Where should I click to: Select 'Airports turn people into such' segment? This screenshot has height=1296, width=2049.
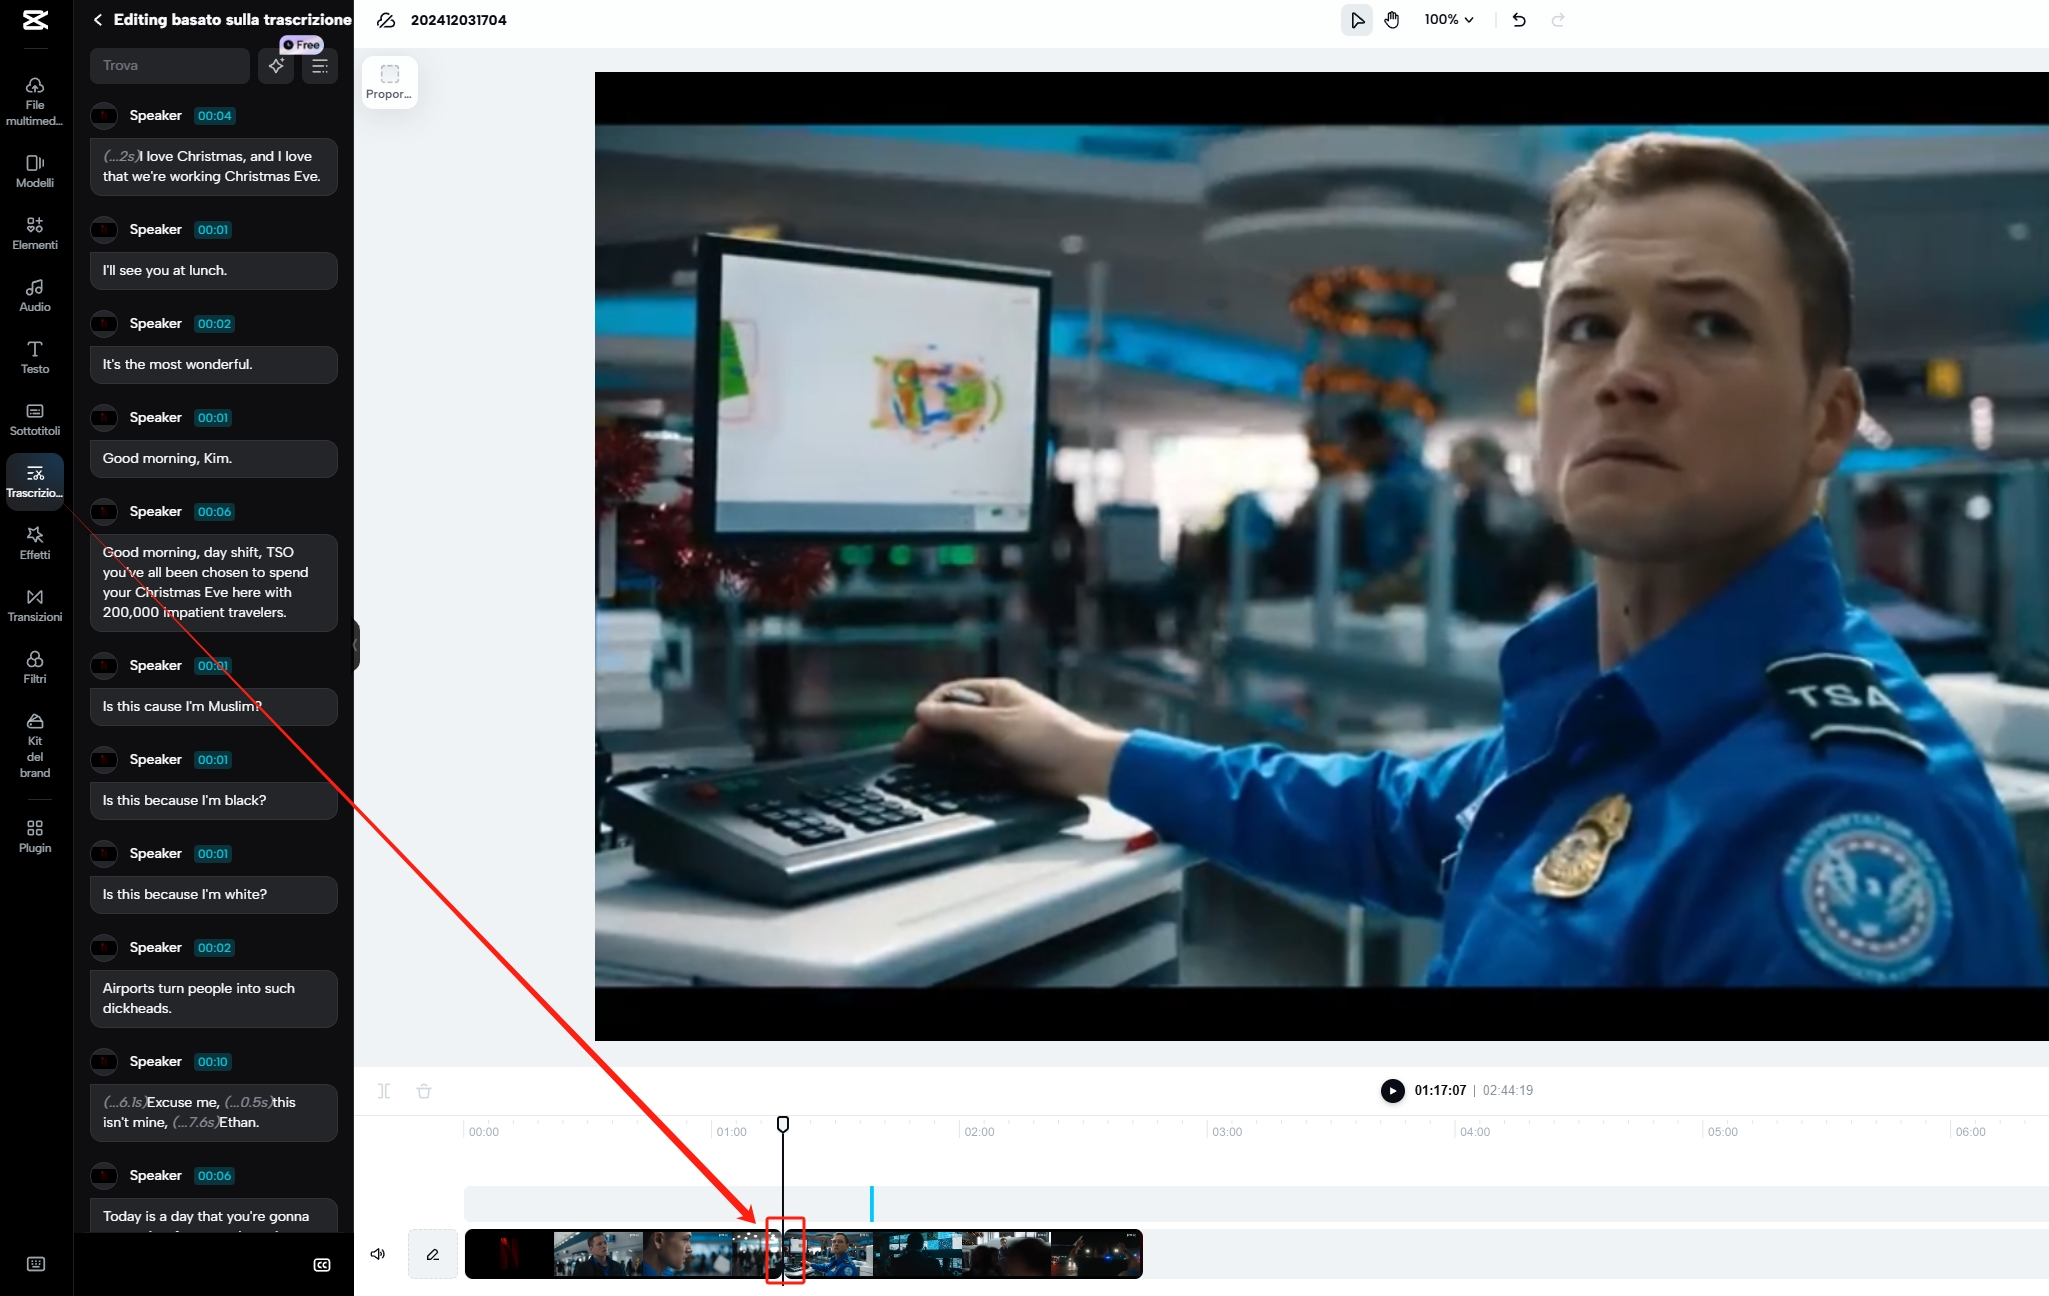point(214,999)
